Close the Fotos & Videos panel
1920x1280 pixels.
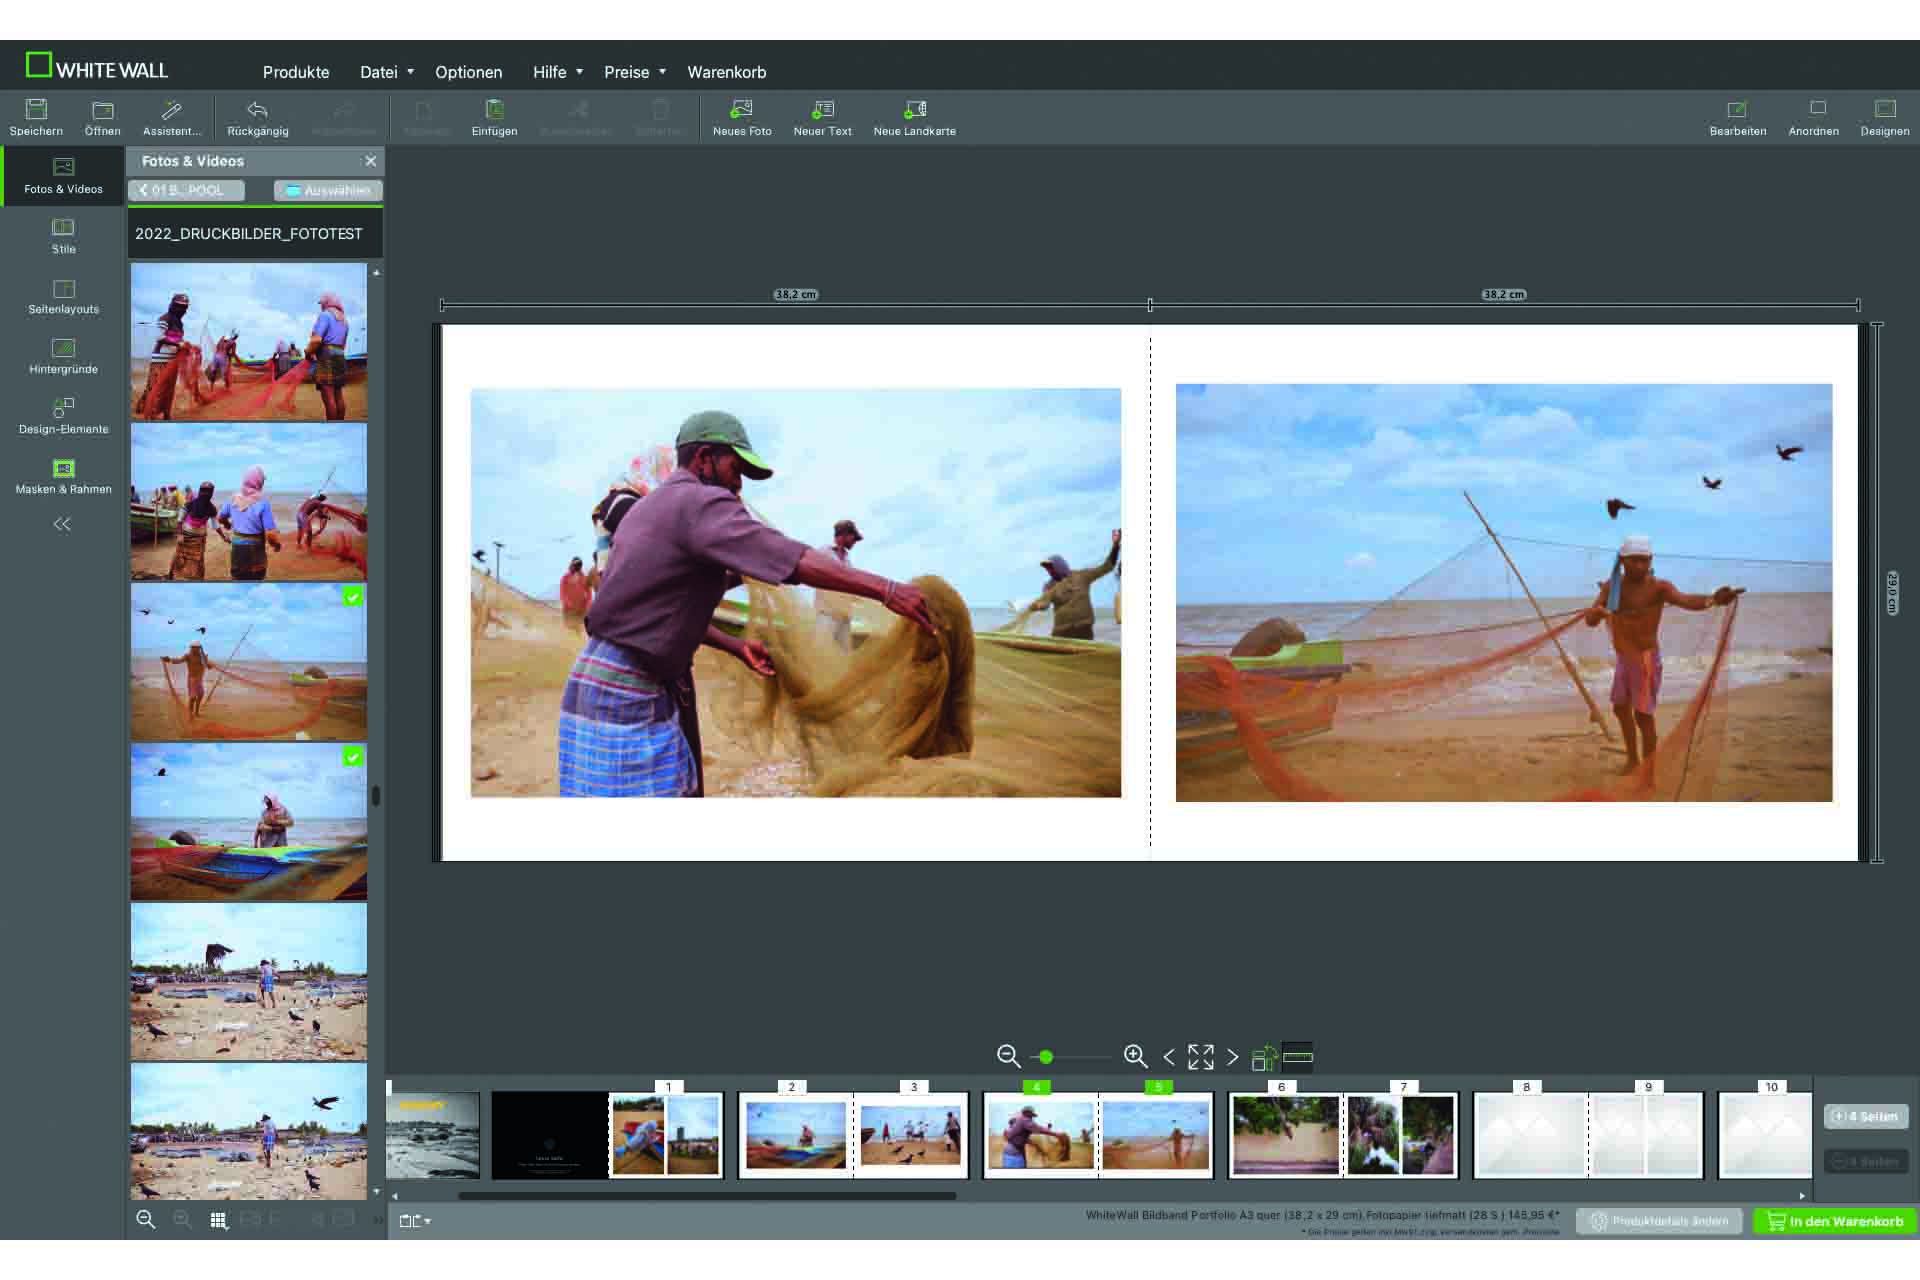point(371,161)
